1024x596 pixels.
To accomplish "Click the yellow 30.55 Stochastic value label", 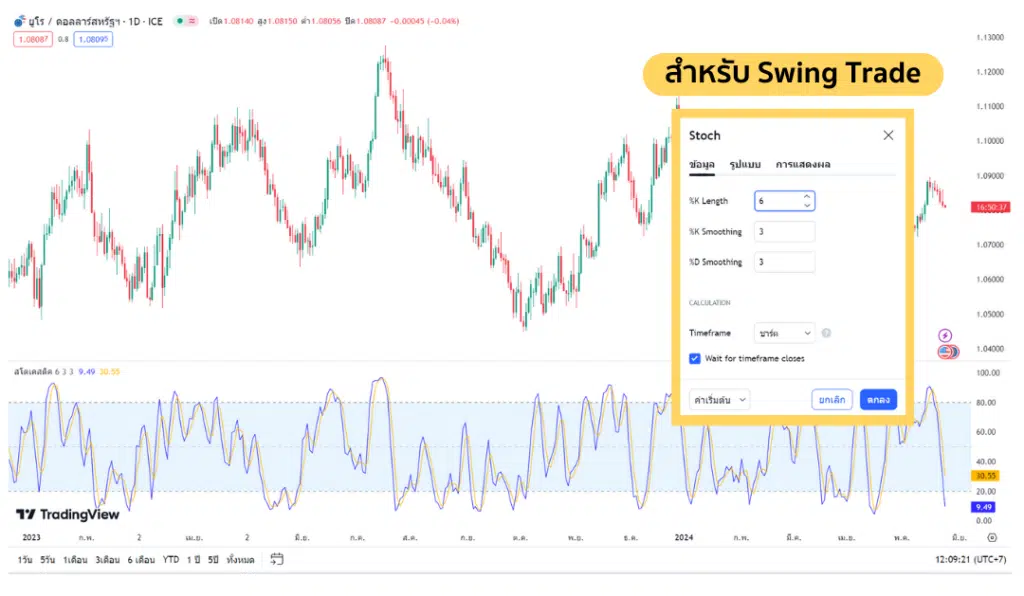I will pyautogui.click(x=985, y=476).
